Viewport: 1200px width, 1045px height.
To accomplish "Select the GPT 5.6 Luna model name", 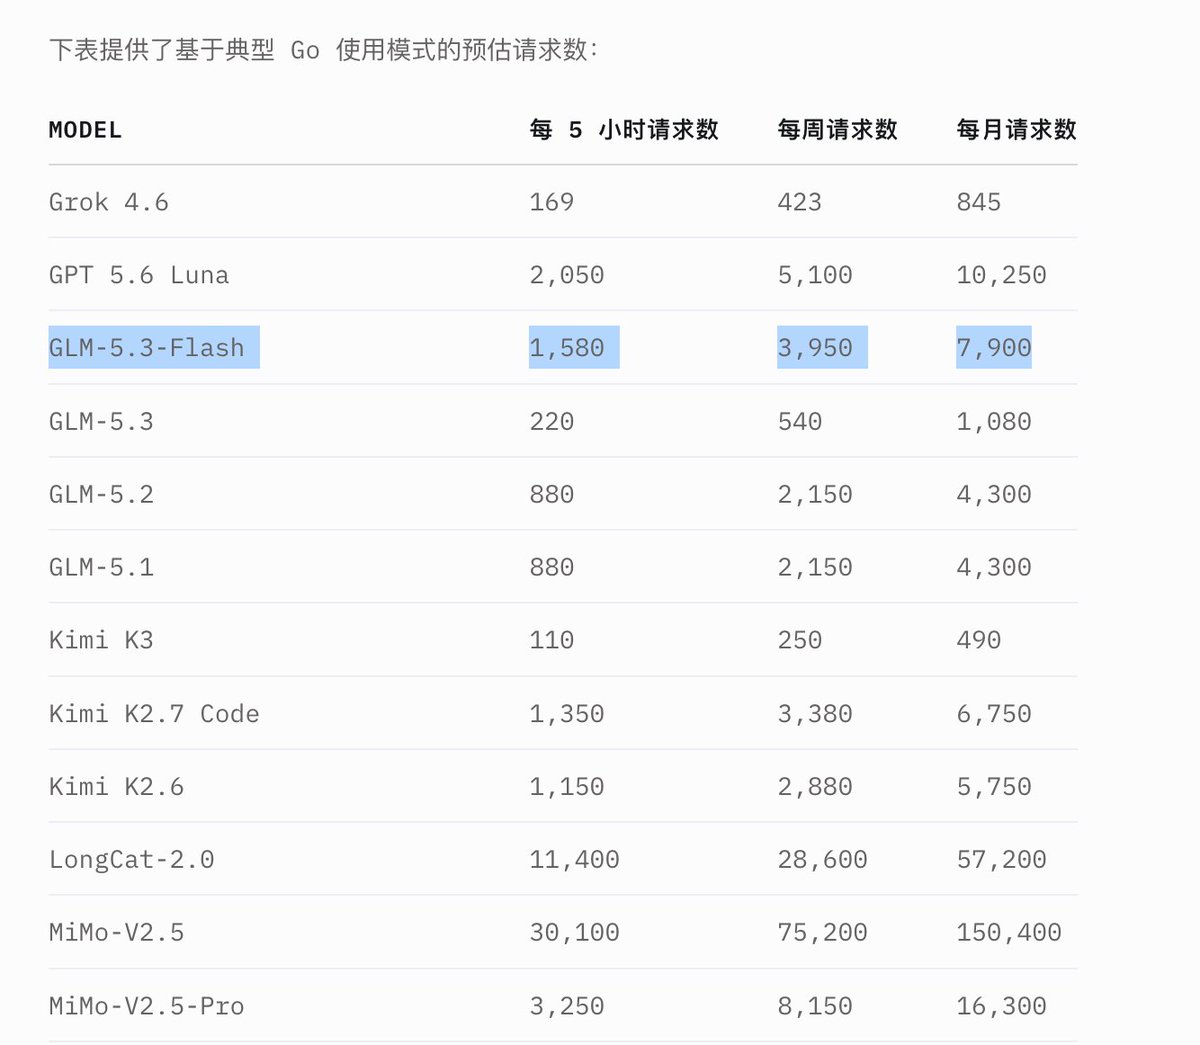I will point(139,275).
